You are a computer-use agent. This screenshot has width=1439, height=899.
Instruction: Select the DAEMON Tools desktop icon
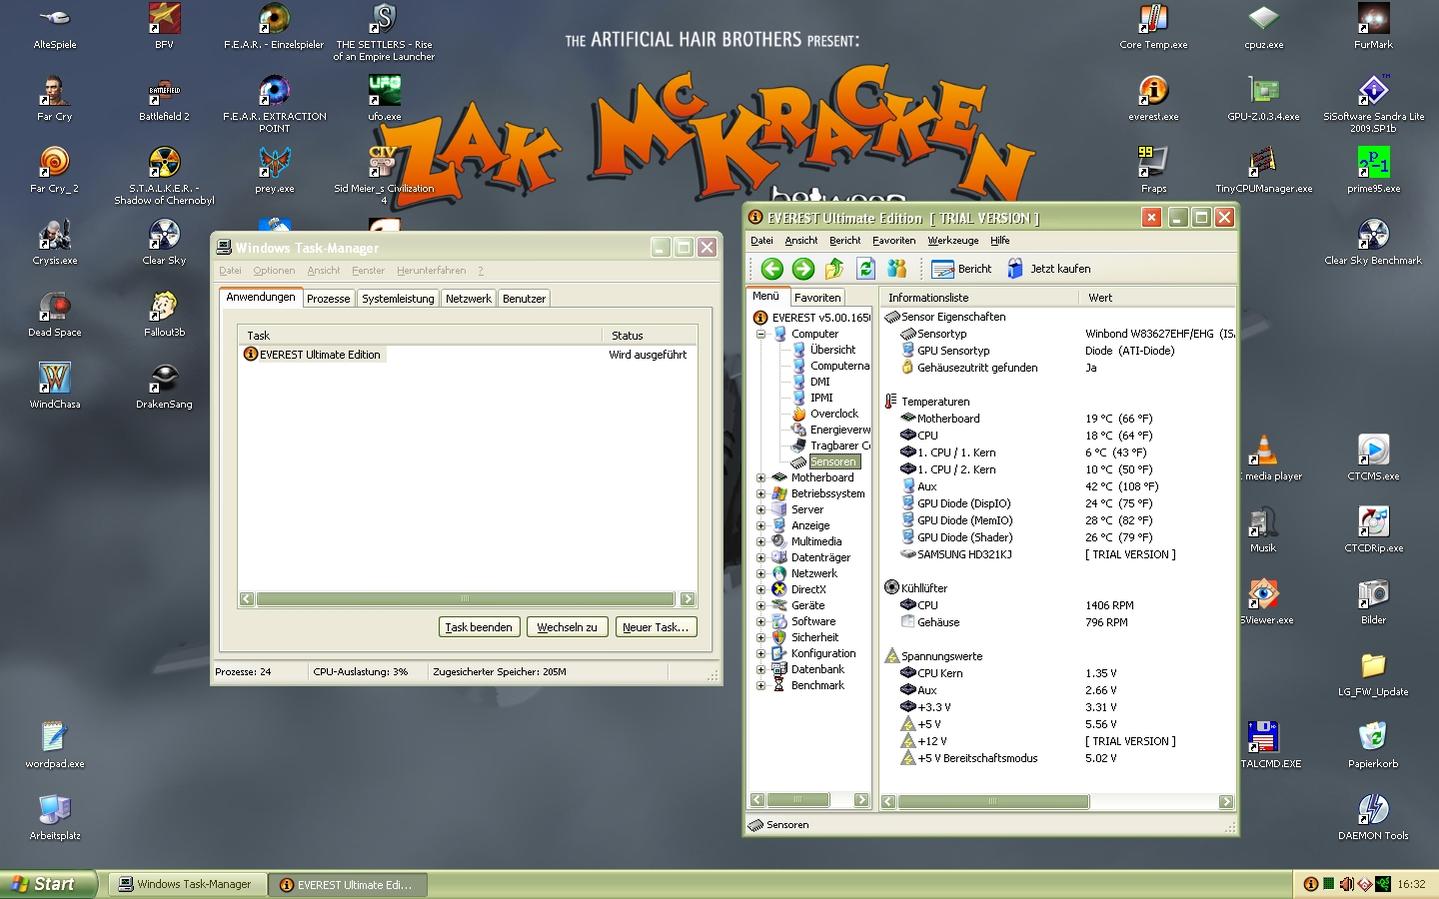pyautogui.click(x=1373, y=818)
